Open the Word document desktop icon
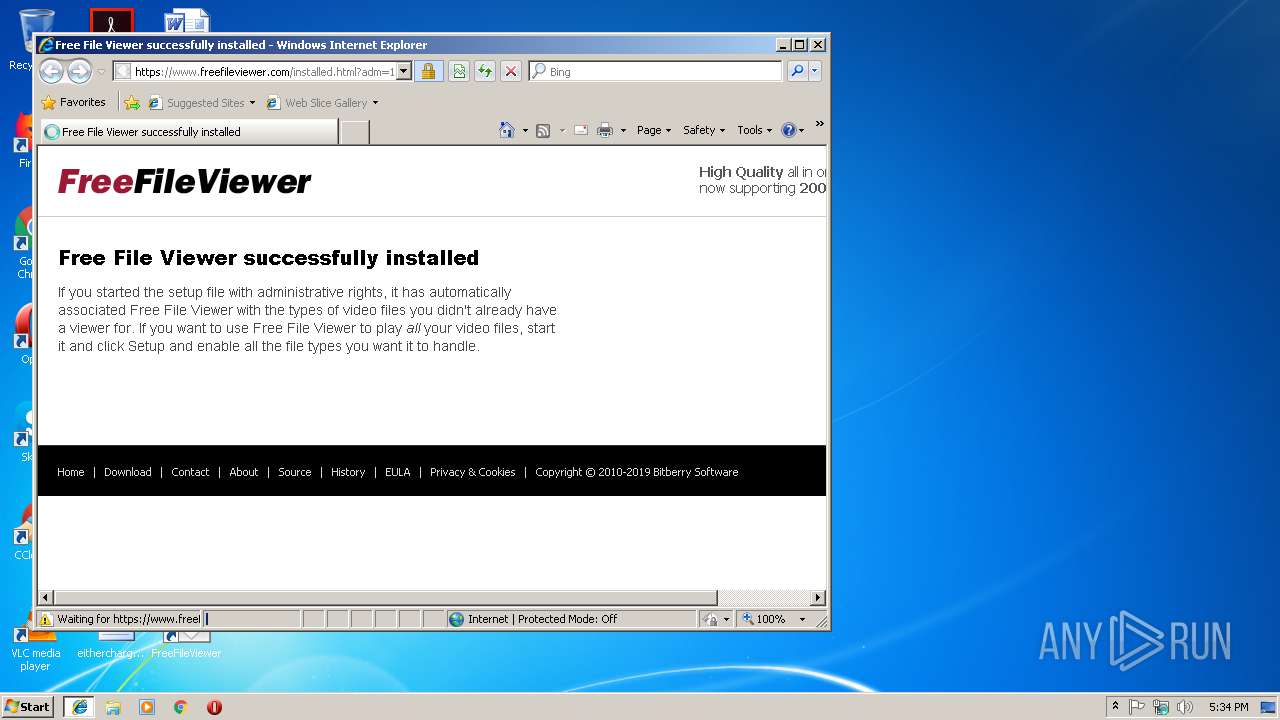The width and height of the screenshot is (1280, 720). tap(187, 21)
